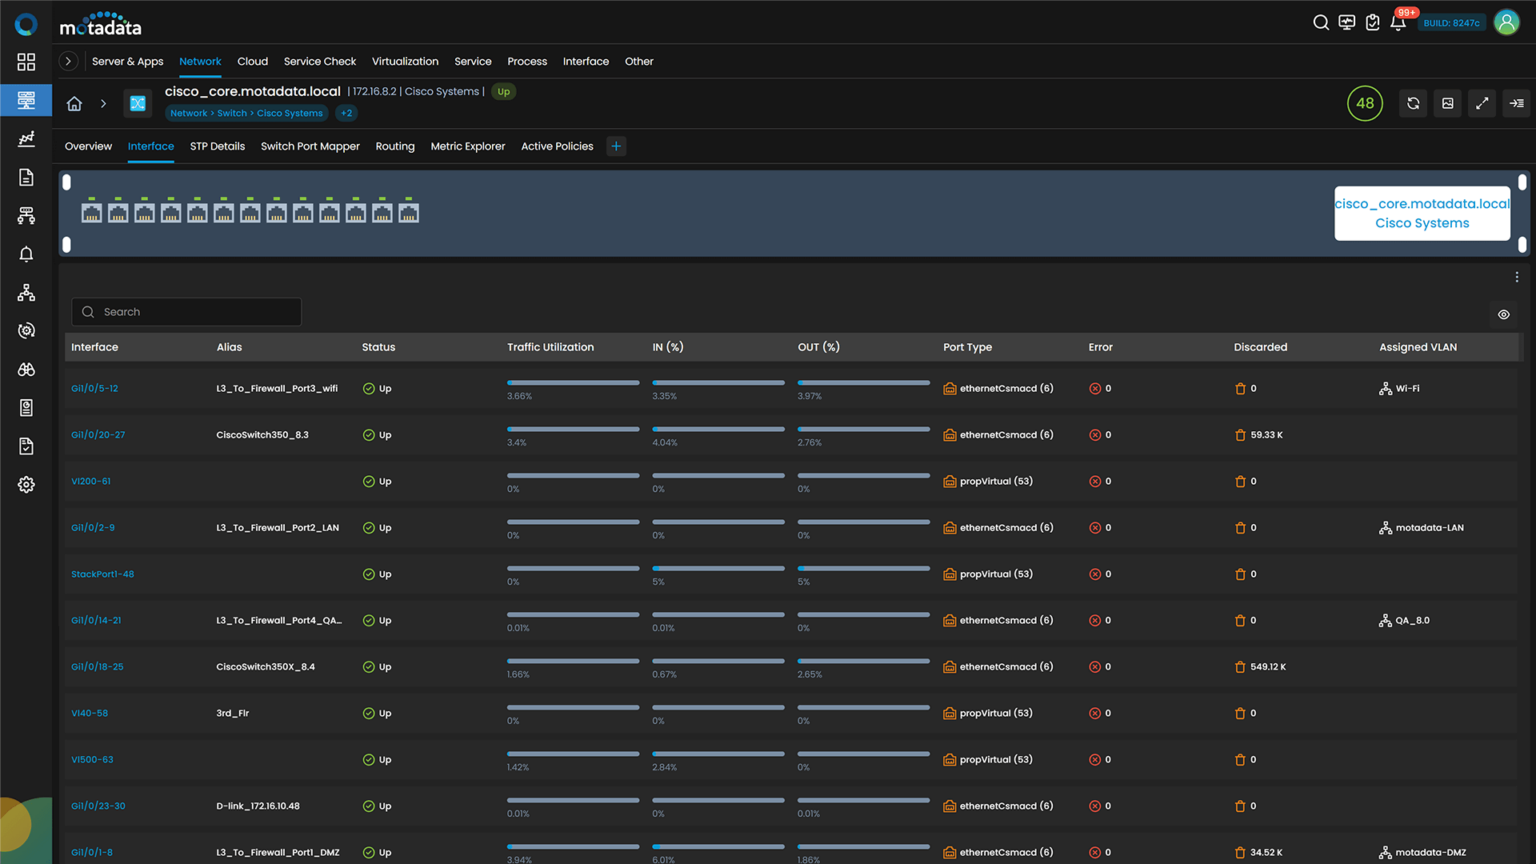1536x864 pixels.
Task: Open the Metric Explorer tab
Action: click(468, 146)
